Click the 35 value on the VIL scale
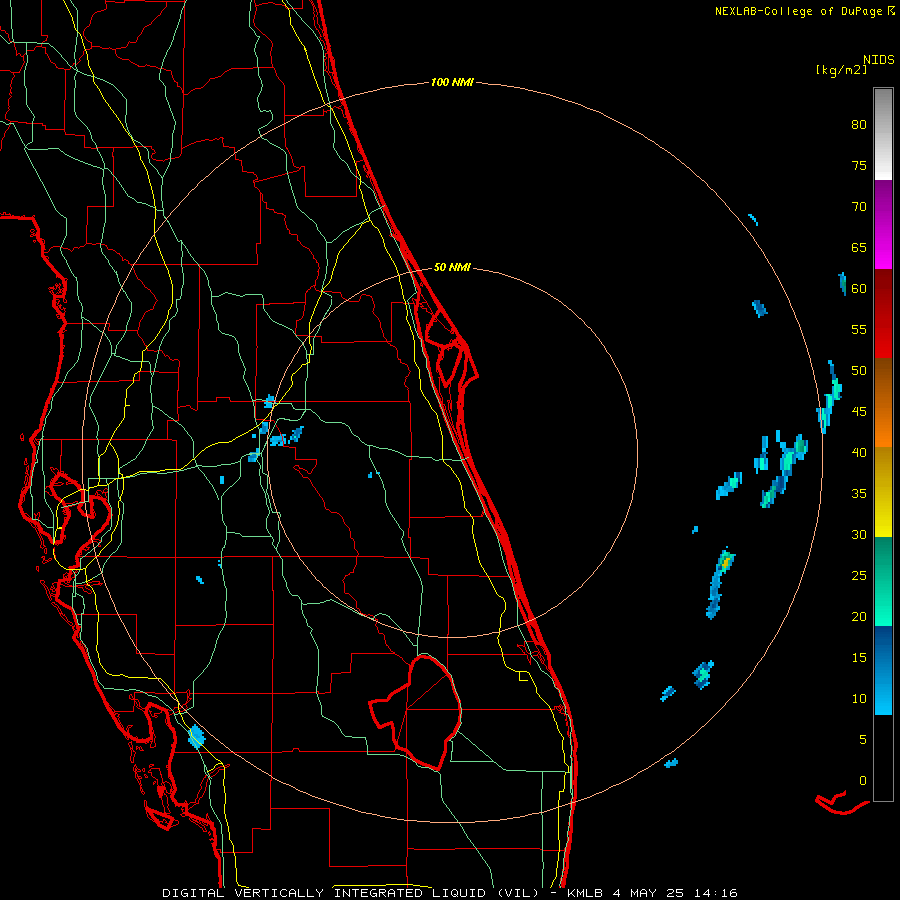 tap(859, 493)
